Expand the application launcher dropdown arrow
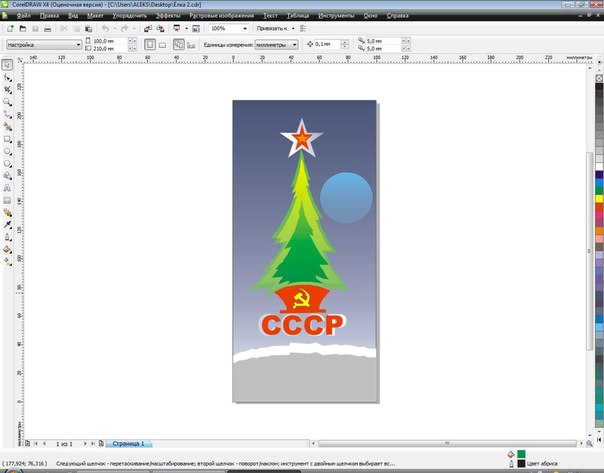Image resolution: width=604 pixels, height=473 pixels. click(x=186, y=29)
